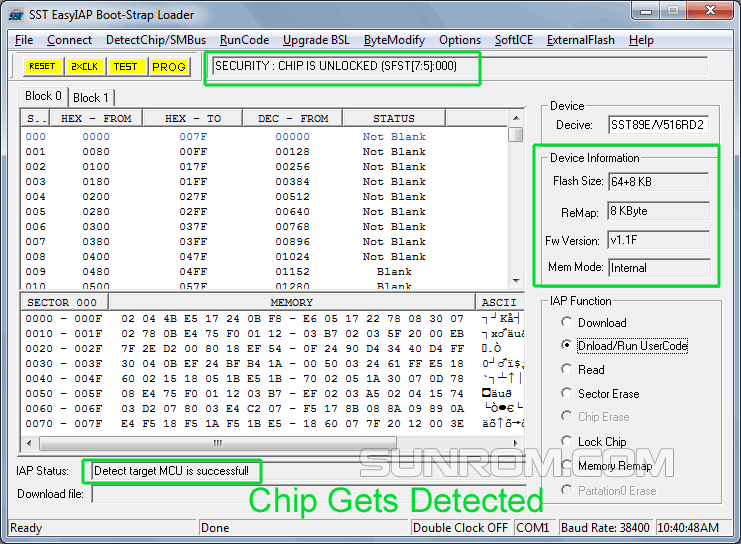This screenshot has height=544, width=741.
Task: Open the DetectChip/SMBus menu
Action: [x=156, y=40]
